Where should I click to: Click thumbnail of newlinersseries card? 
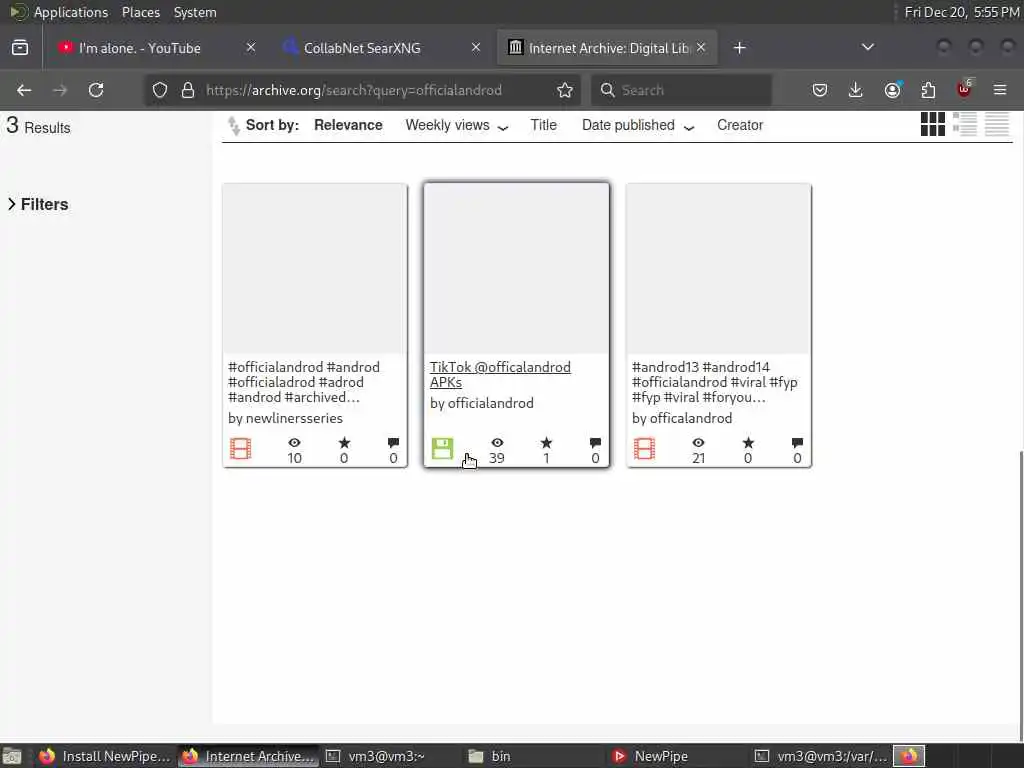(315, 268)
